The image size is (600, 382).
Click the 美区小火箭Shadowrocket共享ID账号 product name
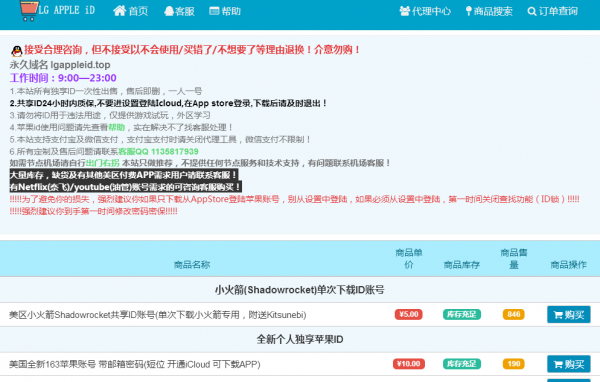pyautogui.click(x=158, y=315)
